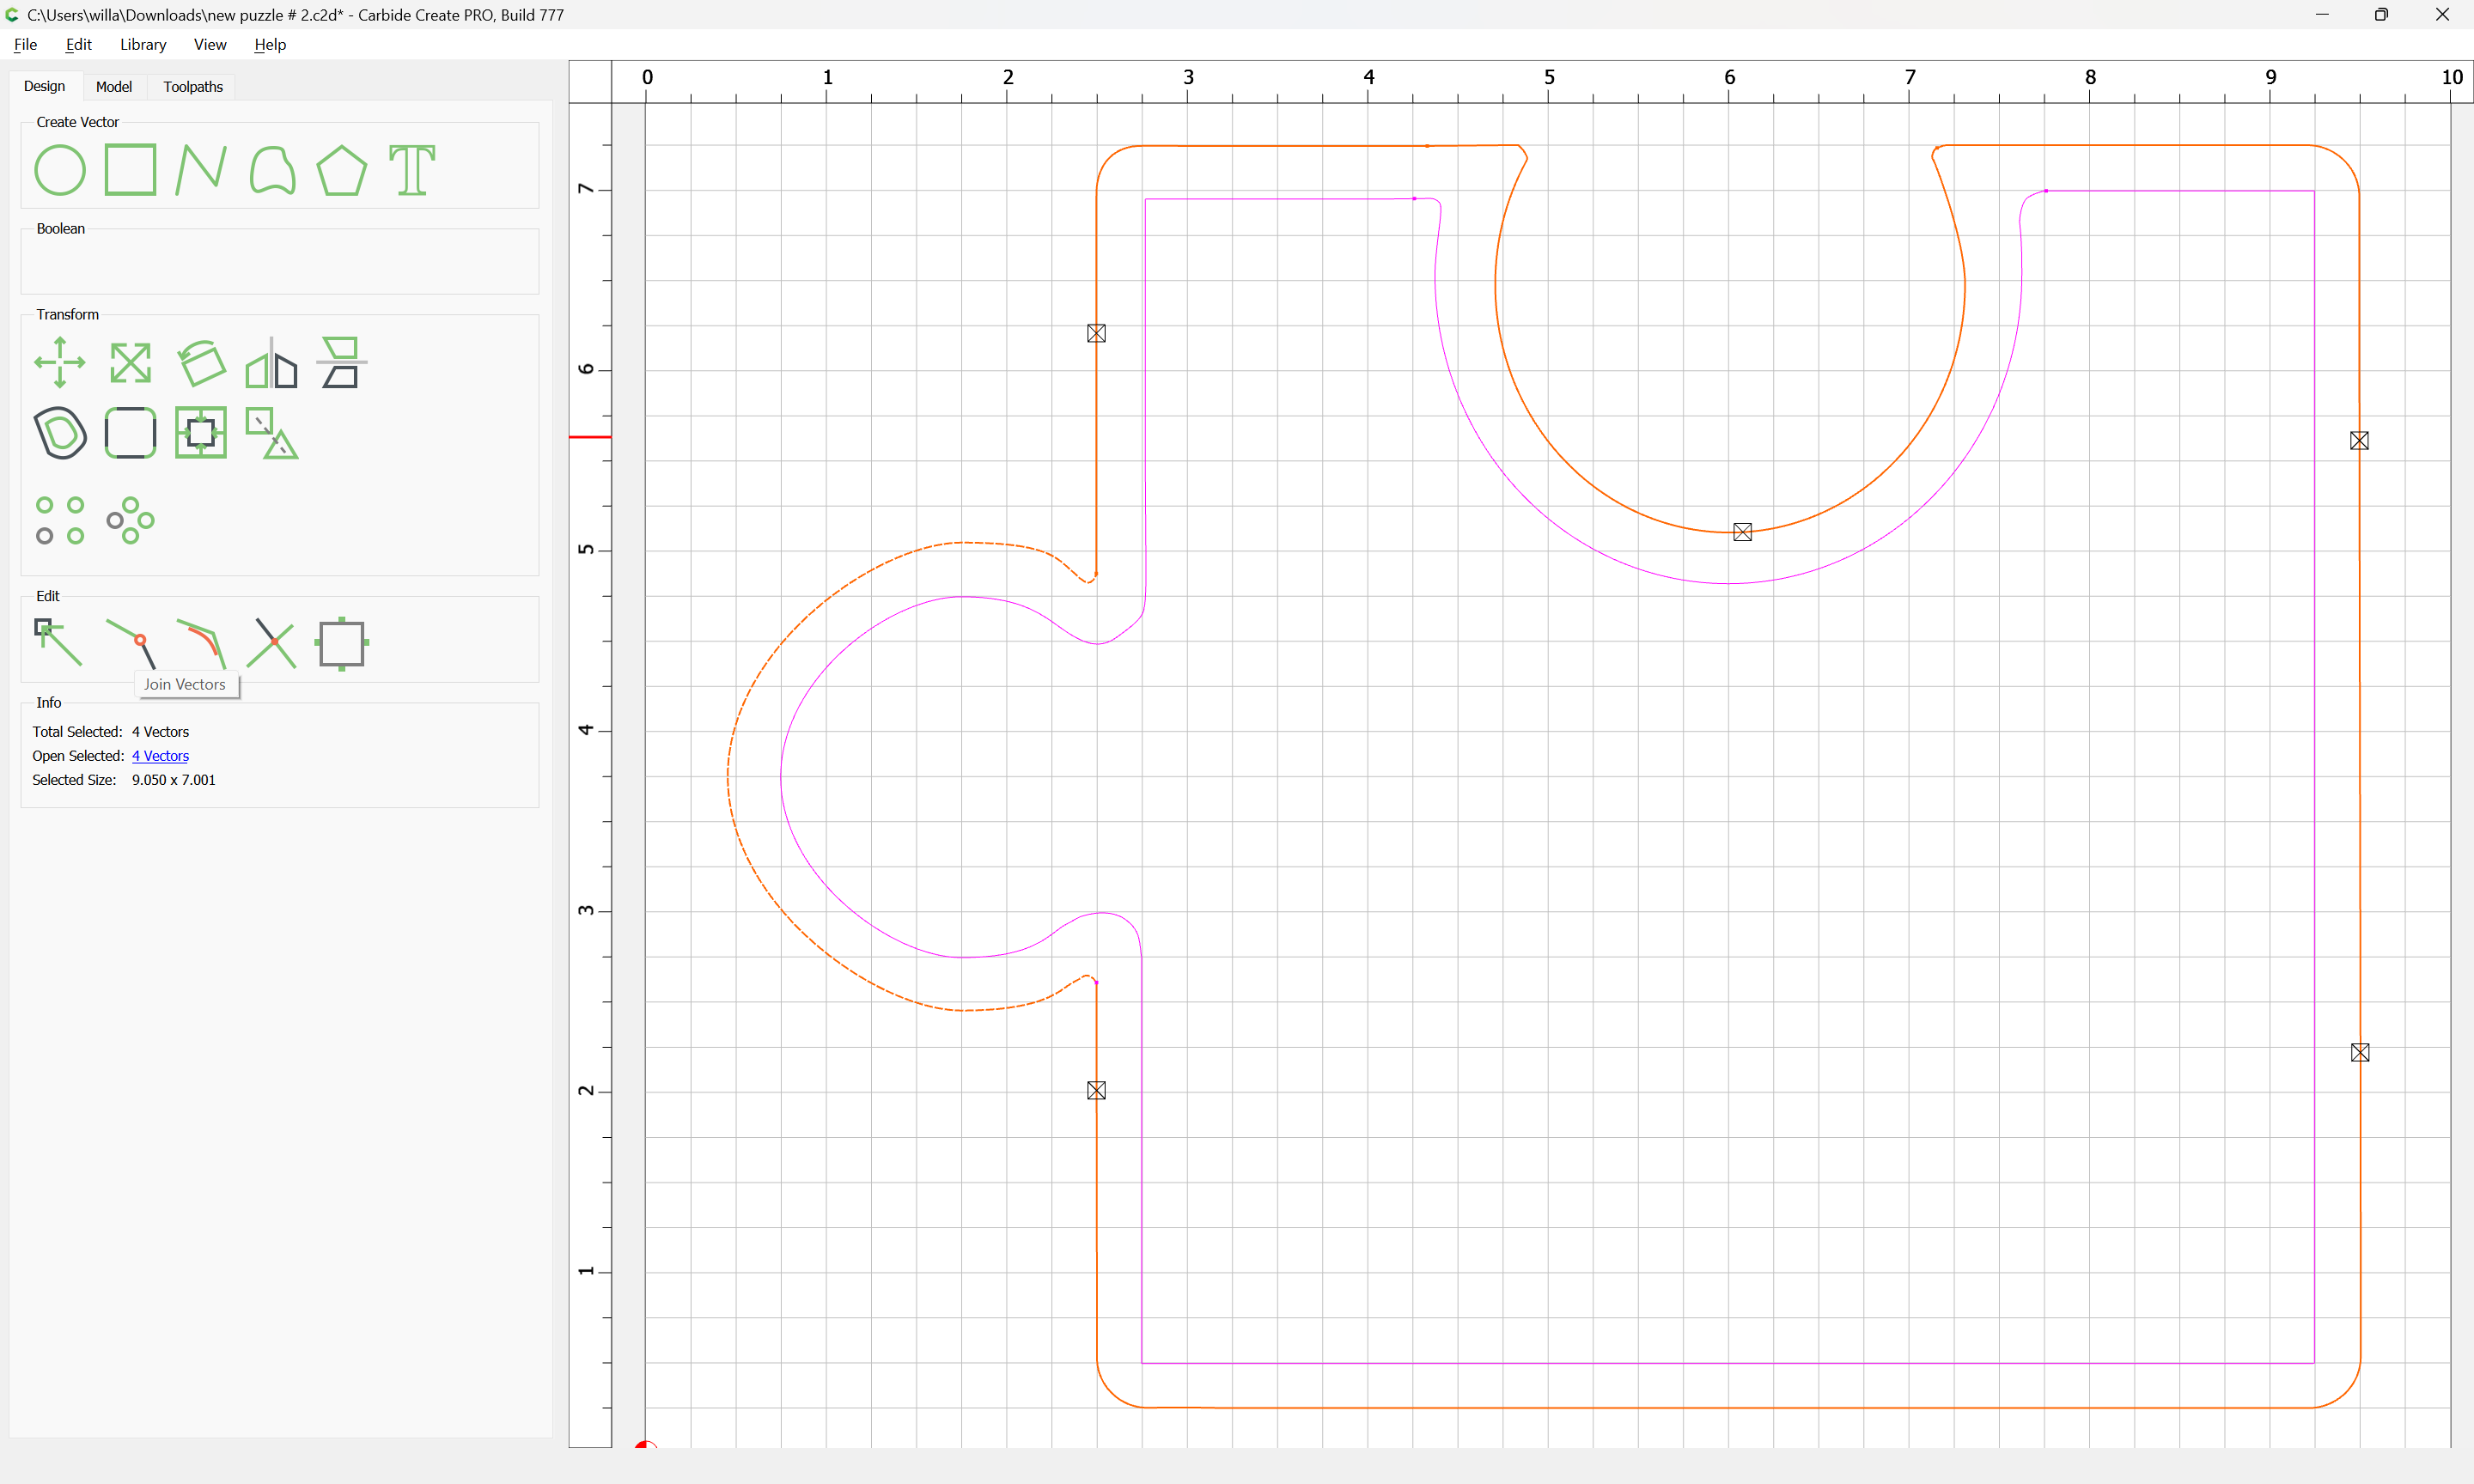Pick the Polygon creation tool
The image size is (2474, 1484).
pyautogui.click(x=341, y=170)
